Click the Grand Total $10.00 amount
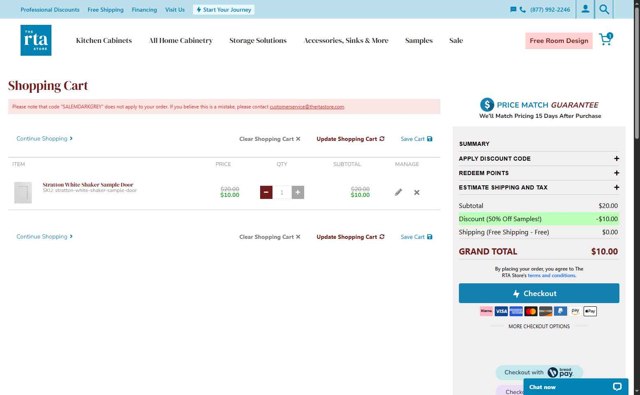Screen dimensions: 640x395 pyautogui.click(x=604, y=251)
